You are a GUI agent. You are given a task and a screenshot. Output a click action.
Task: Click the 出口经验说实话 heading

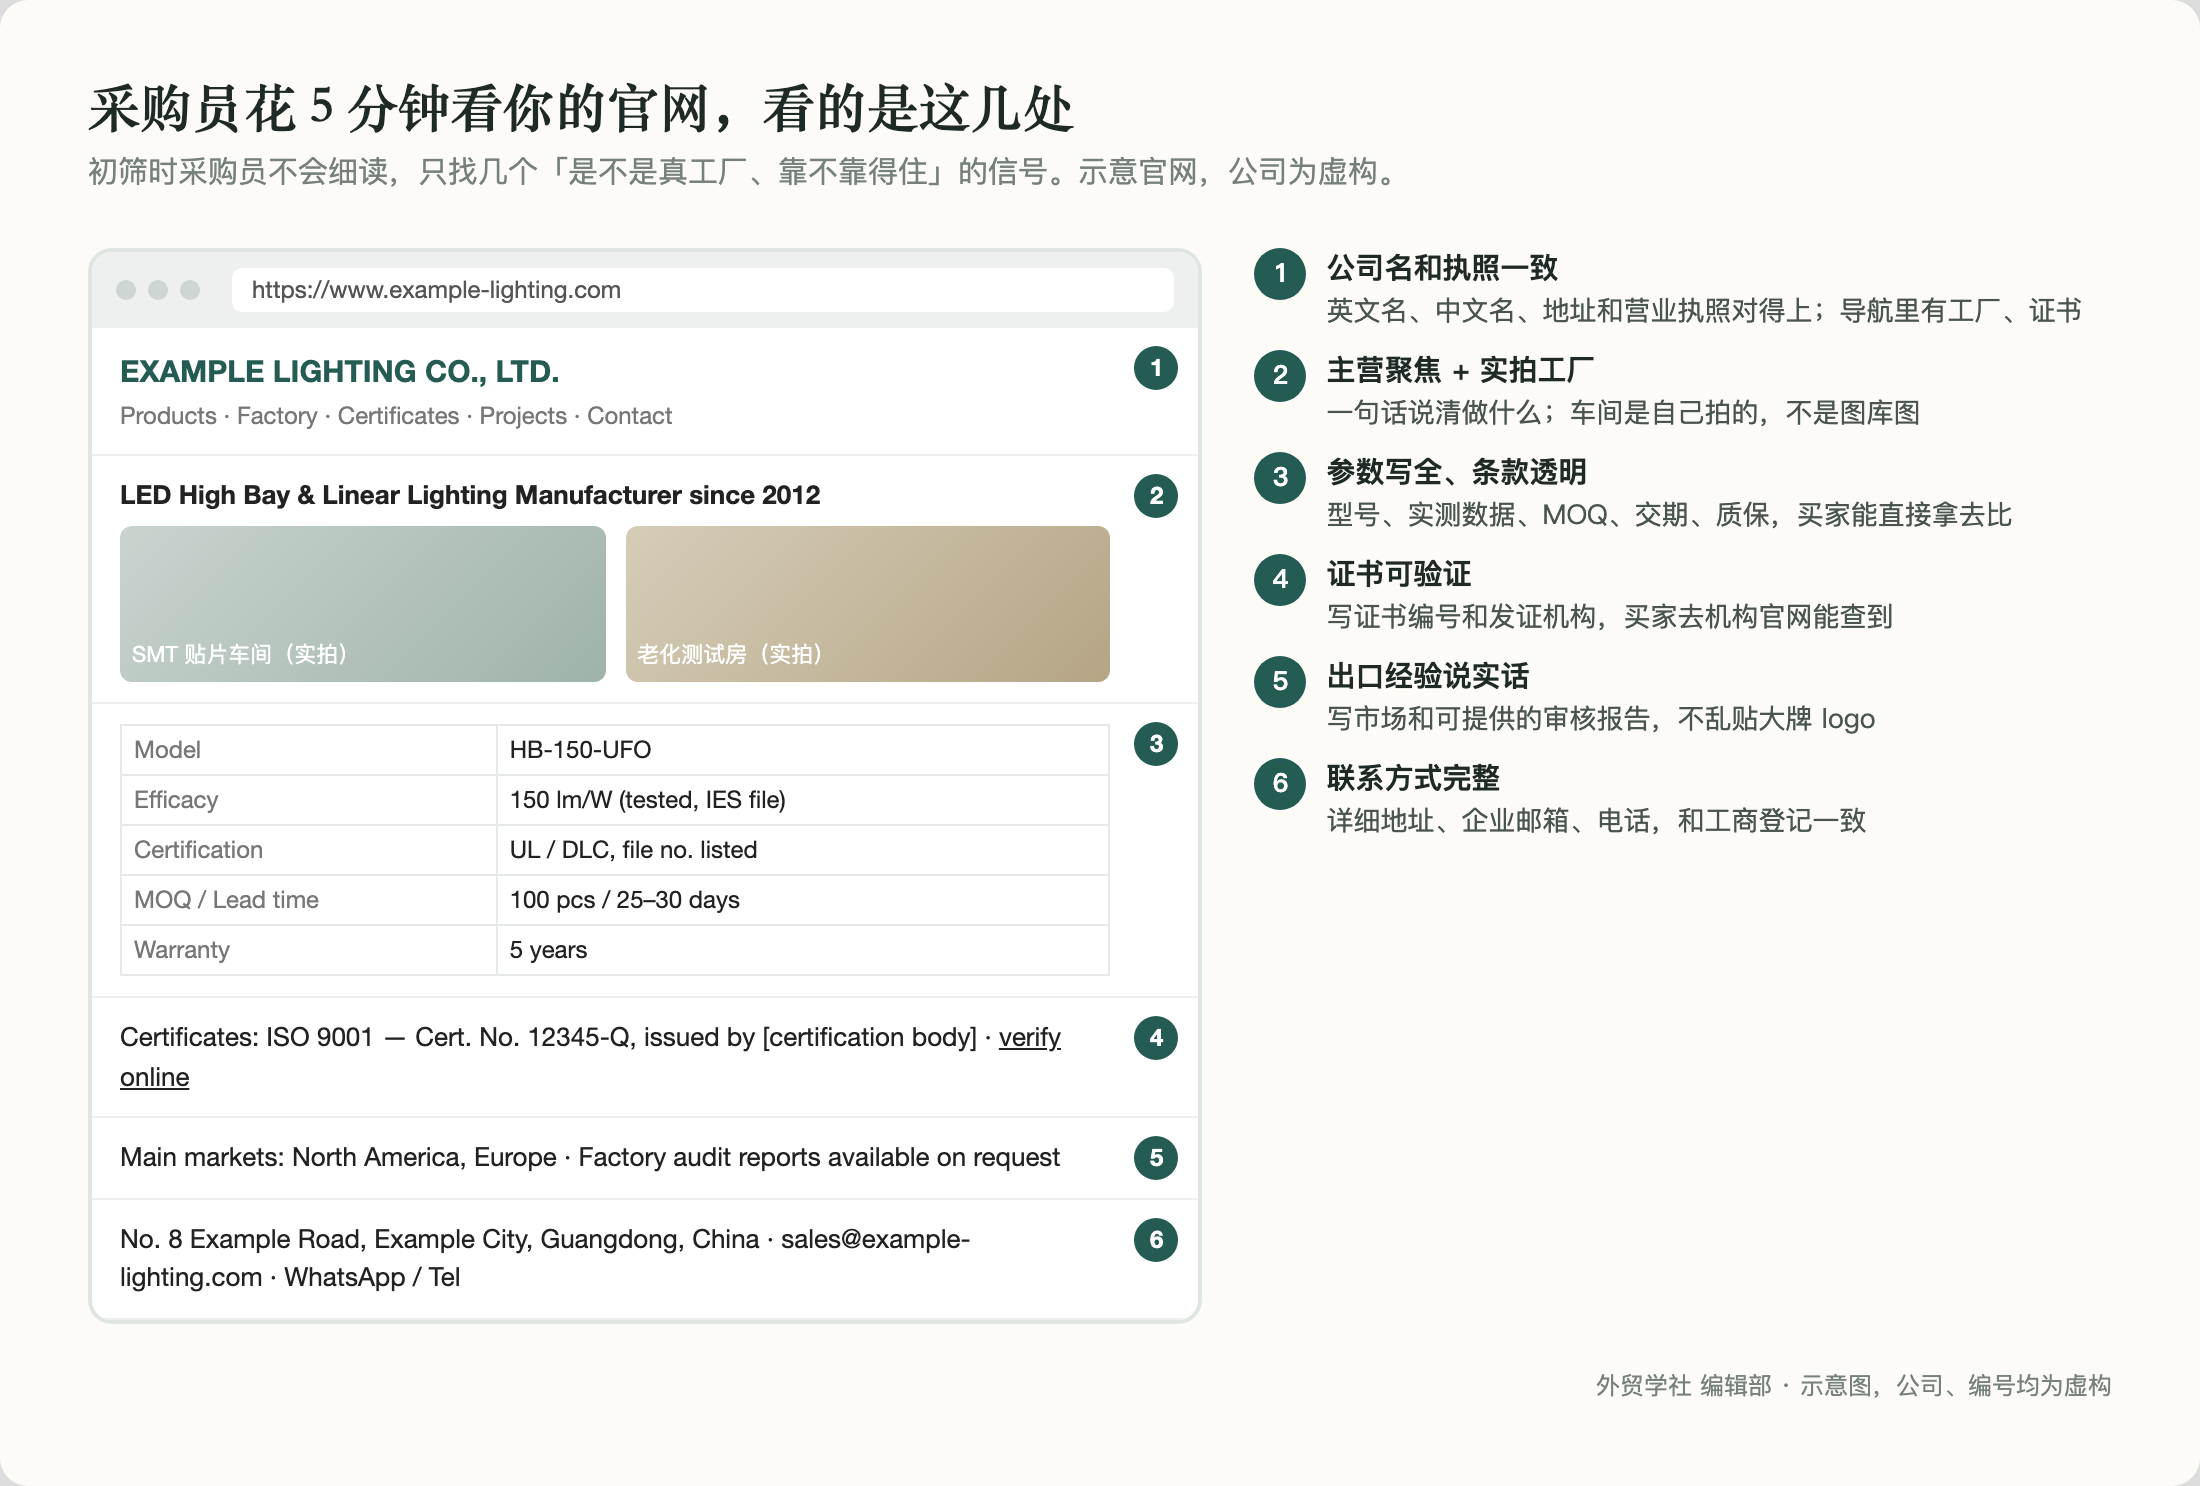point(1428,676)
